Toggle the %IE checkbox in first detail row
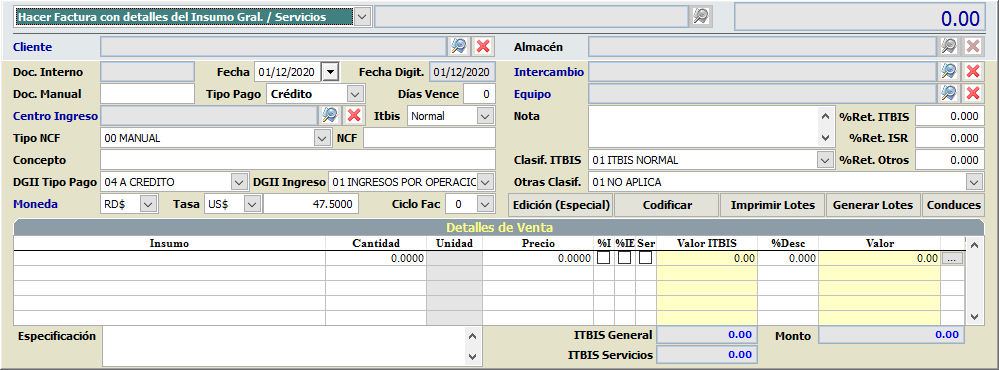Image resolution: width=999 pixels, height=370 pixels. (x=625, y=258)
